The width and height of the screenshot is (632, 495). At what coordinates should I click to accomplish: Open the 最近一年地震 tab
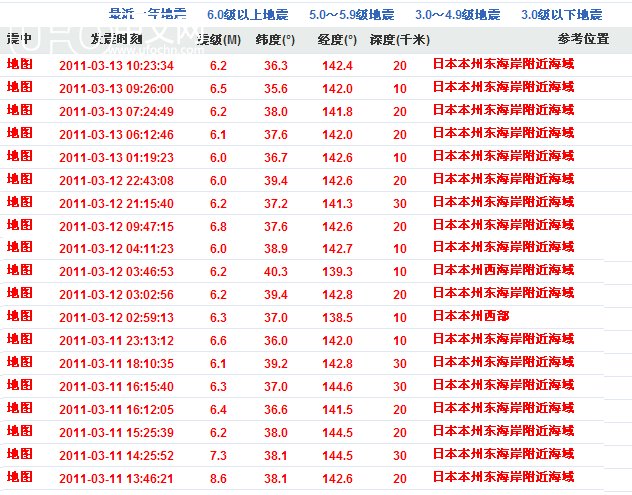[148, 14]
